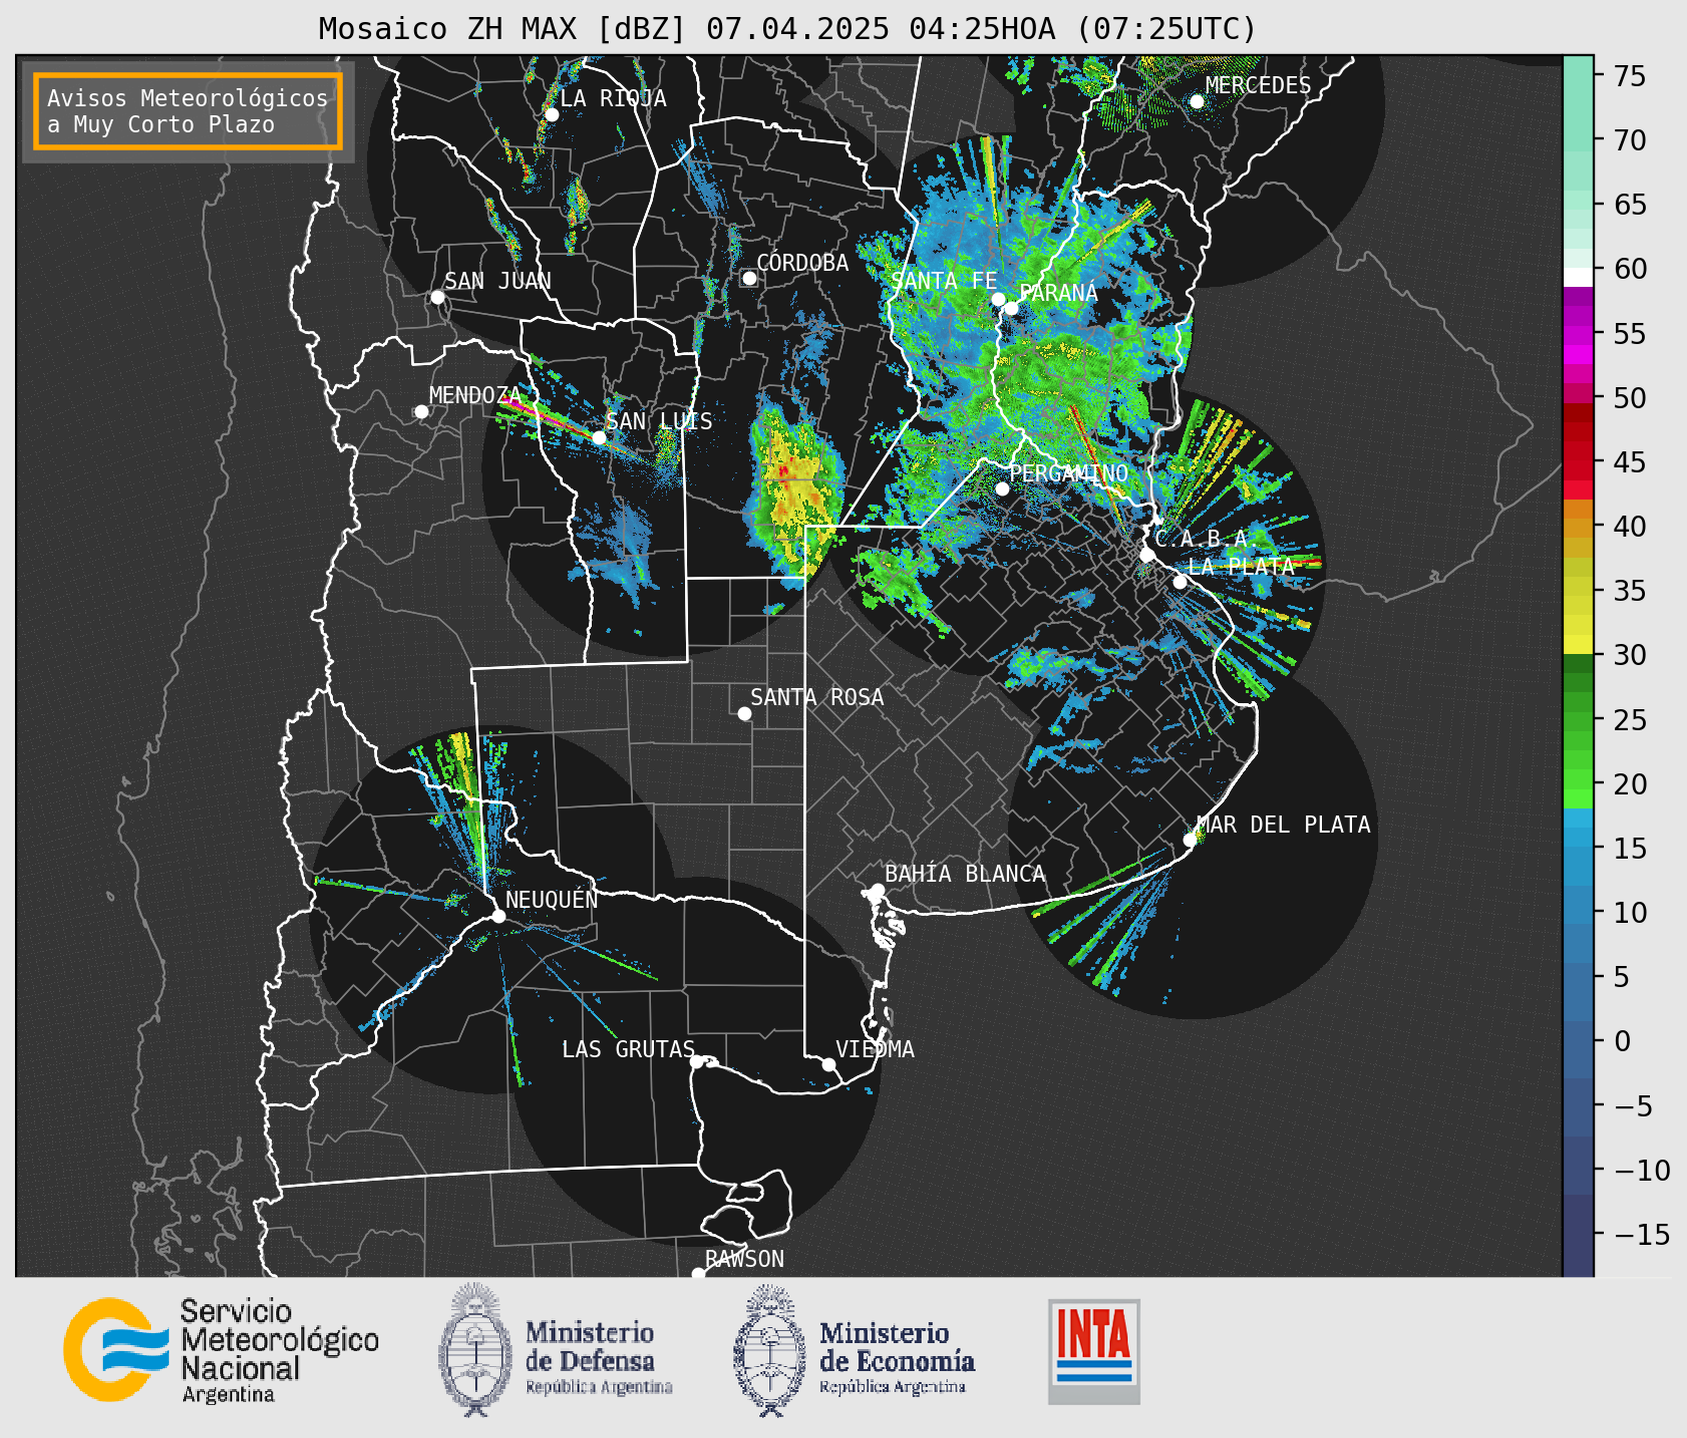Click the −15 dBZ value on the scale
This screenshot has width=1687, height=1438.
click(1640, 1234)
